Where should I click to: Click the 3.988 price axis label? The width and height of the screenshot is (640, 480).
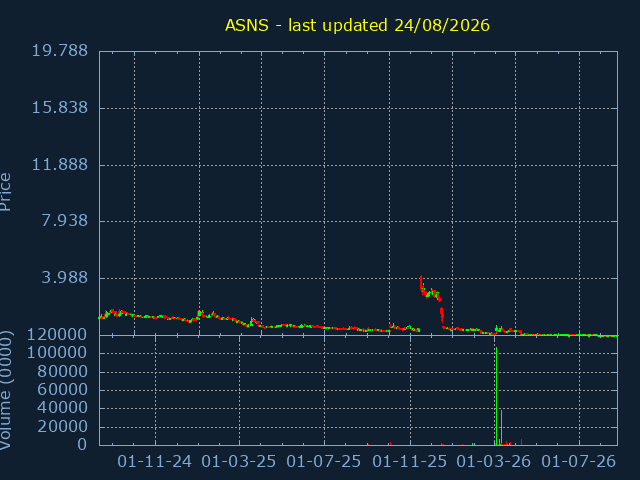tap(64, 278)
